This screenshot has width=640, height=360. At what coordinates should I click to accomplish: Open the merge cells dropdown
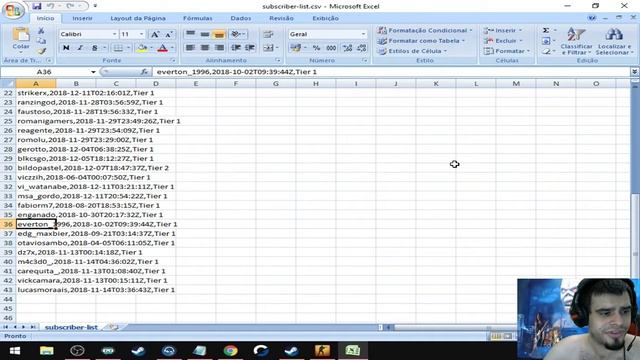[277, 48]
